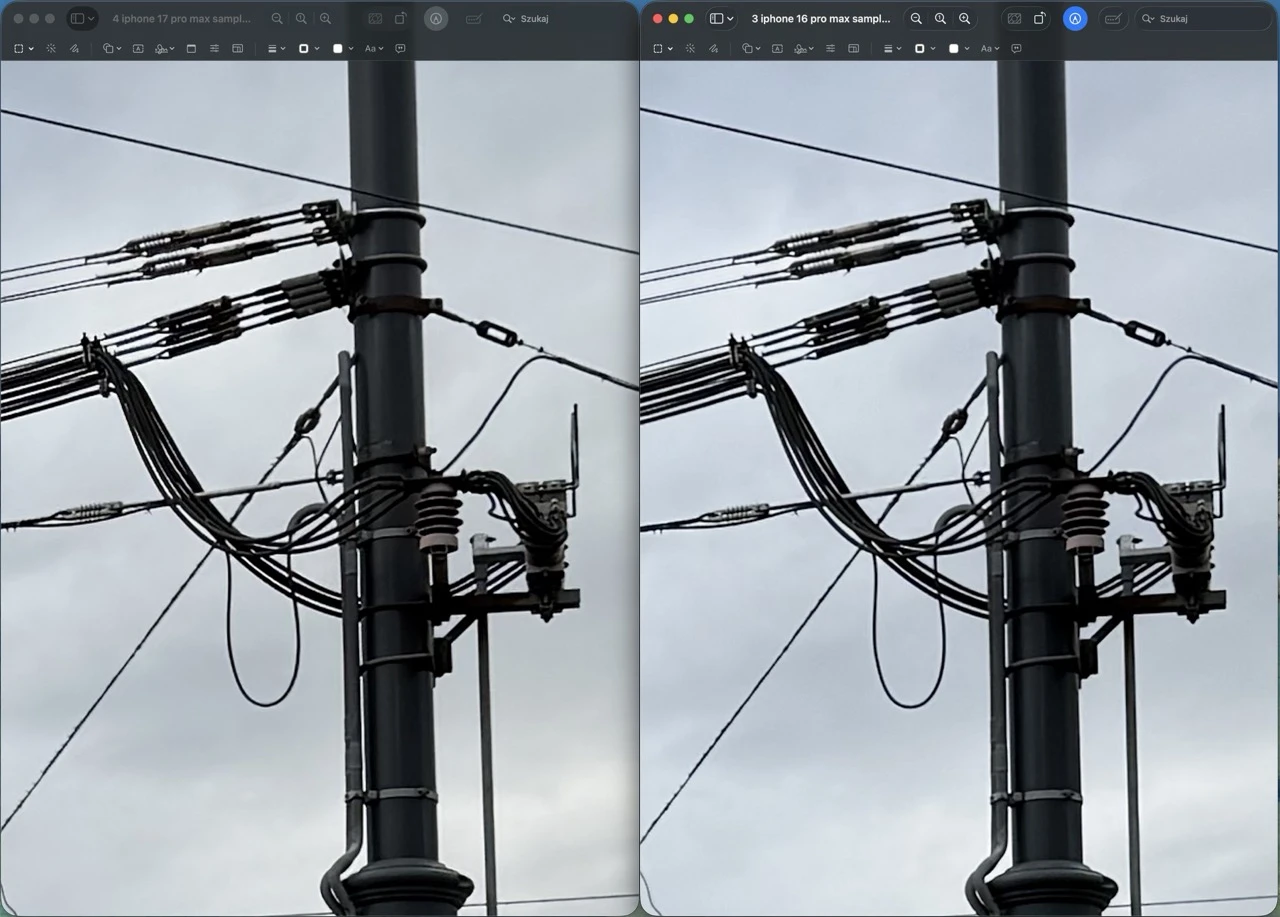Toggle Markup toolbar in the iPhone 17 window
The width and height of the screenshot is (1280, 917).
pos(436,19)
